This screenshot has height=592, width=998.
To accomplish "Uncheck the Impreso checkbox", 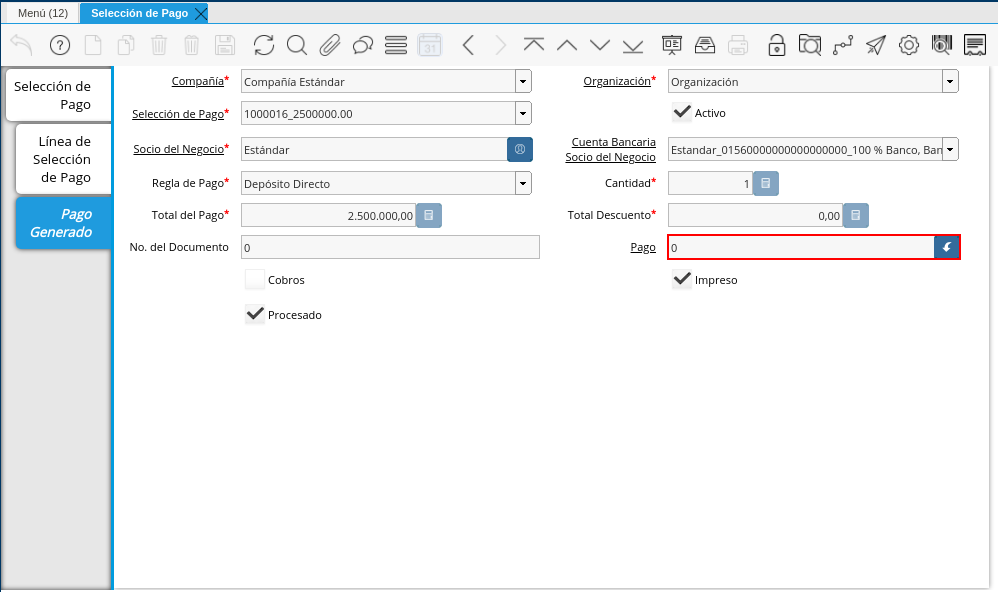I will [x=682, y=280].
